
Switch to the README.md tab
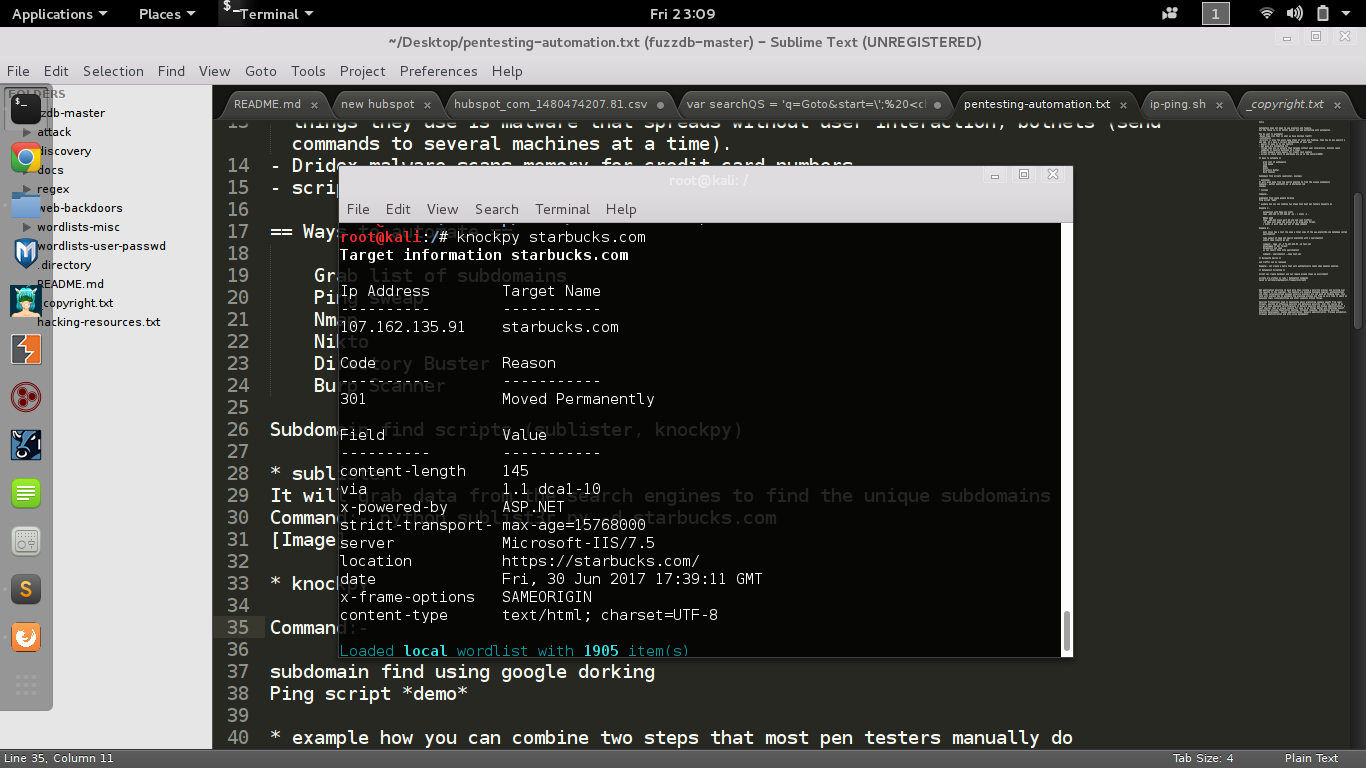click(267, 104)
